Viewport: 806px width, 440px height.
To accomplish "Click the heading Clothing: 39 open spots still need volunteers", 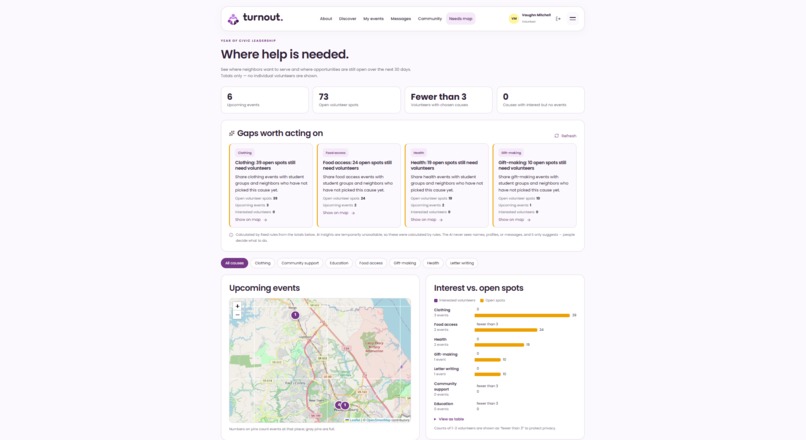I will coord(265,165).
